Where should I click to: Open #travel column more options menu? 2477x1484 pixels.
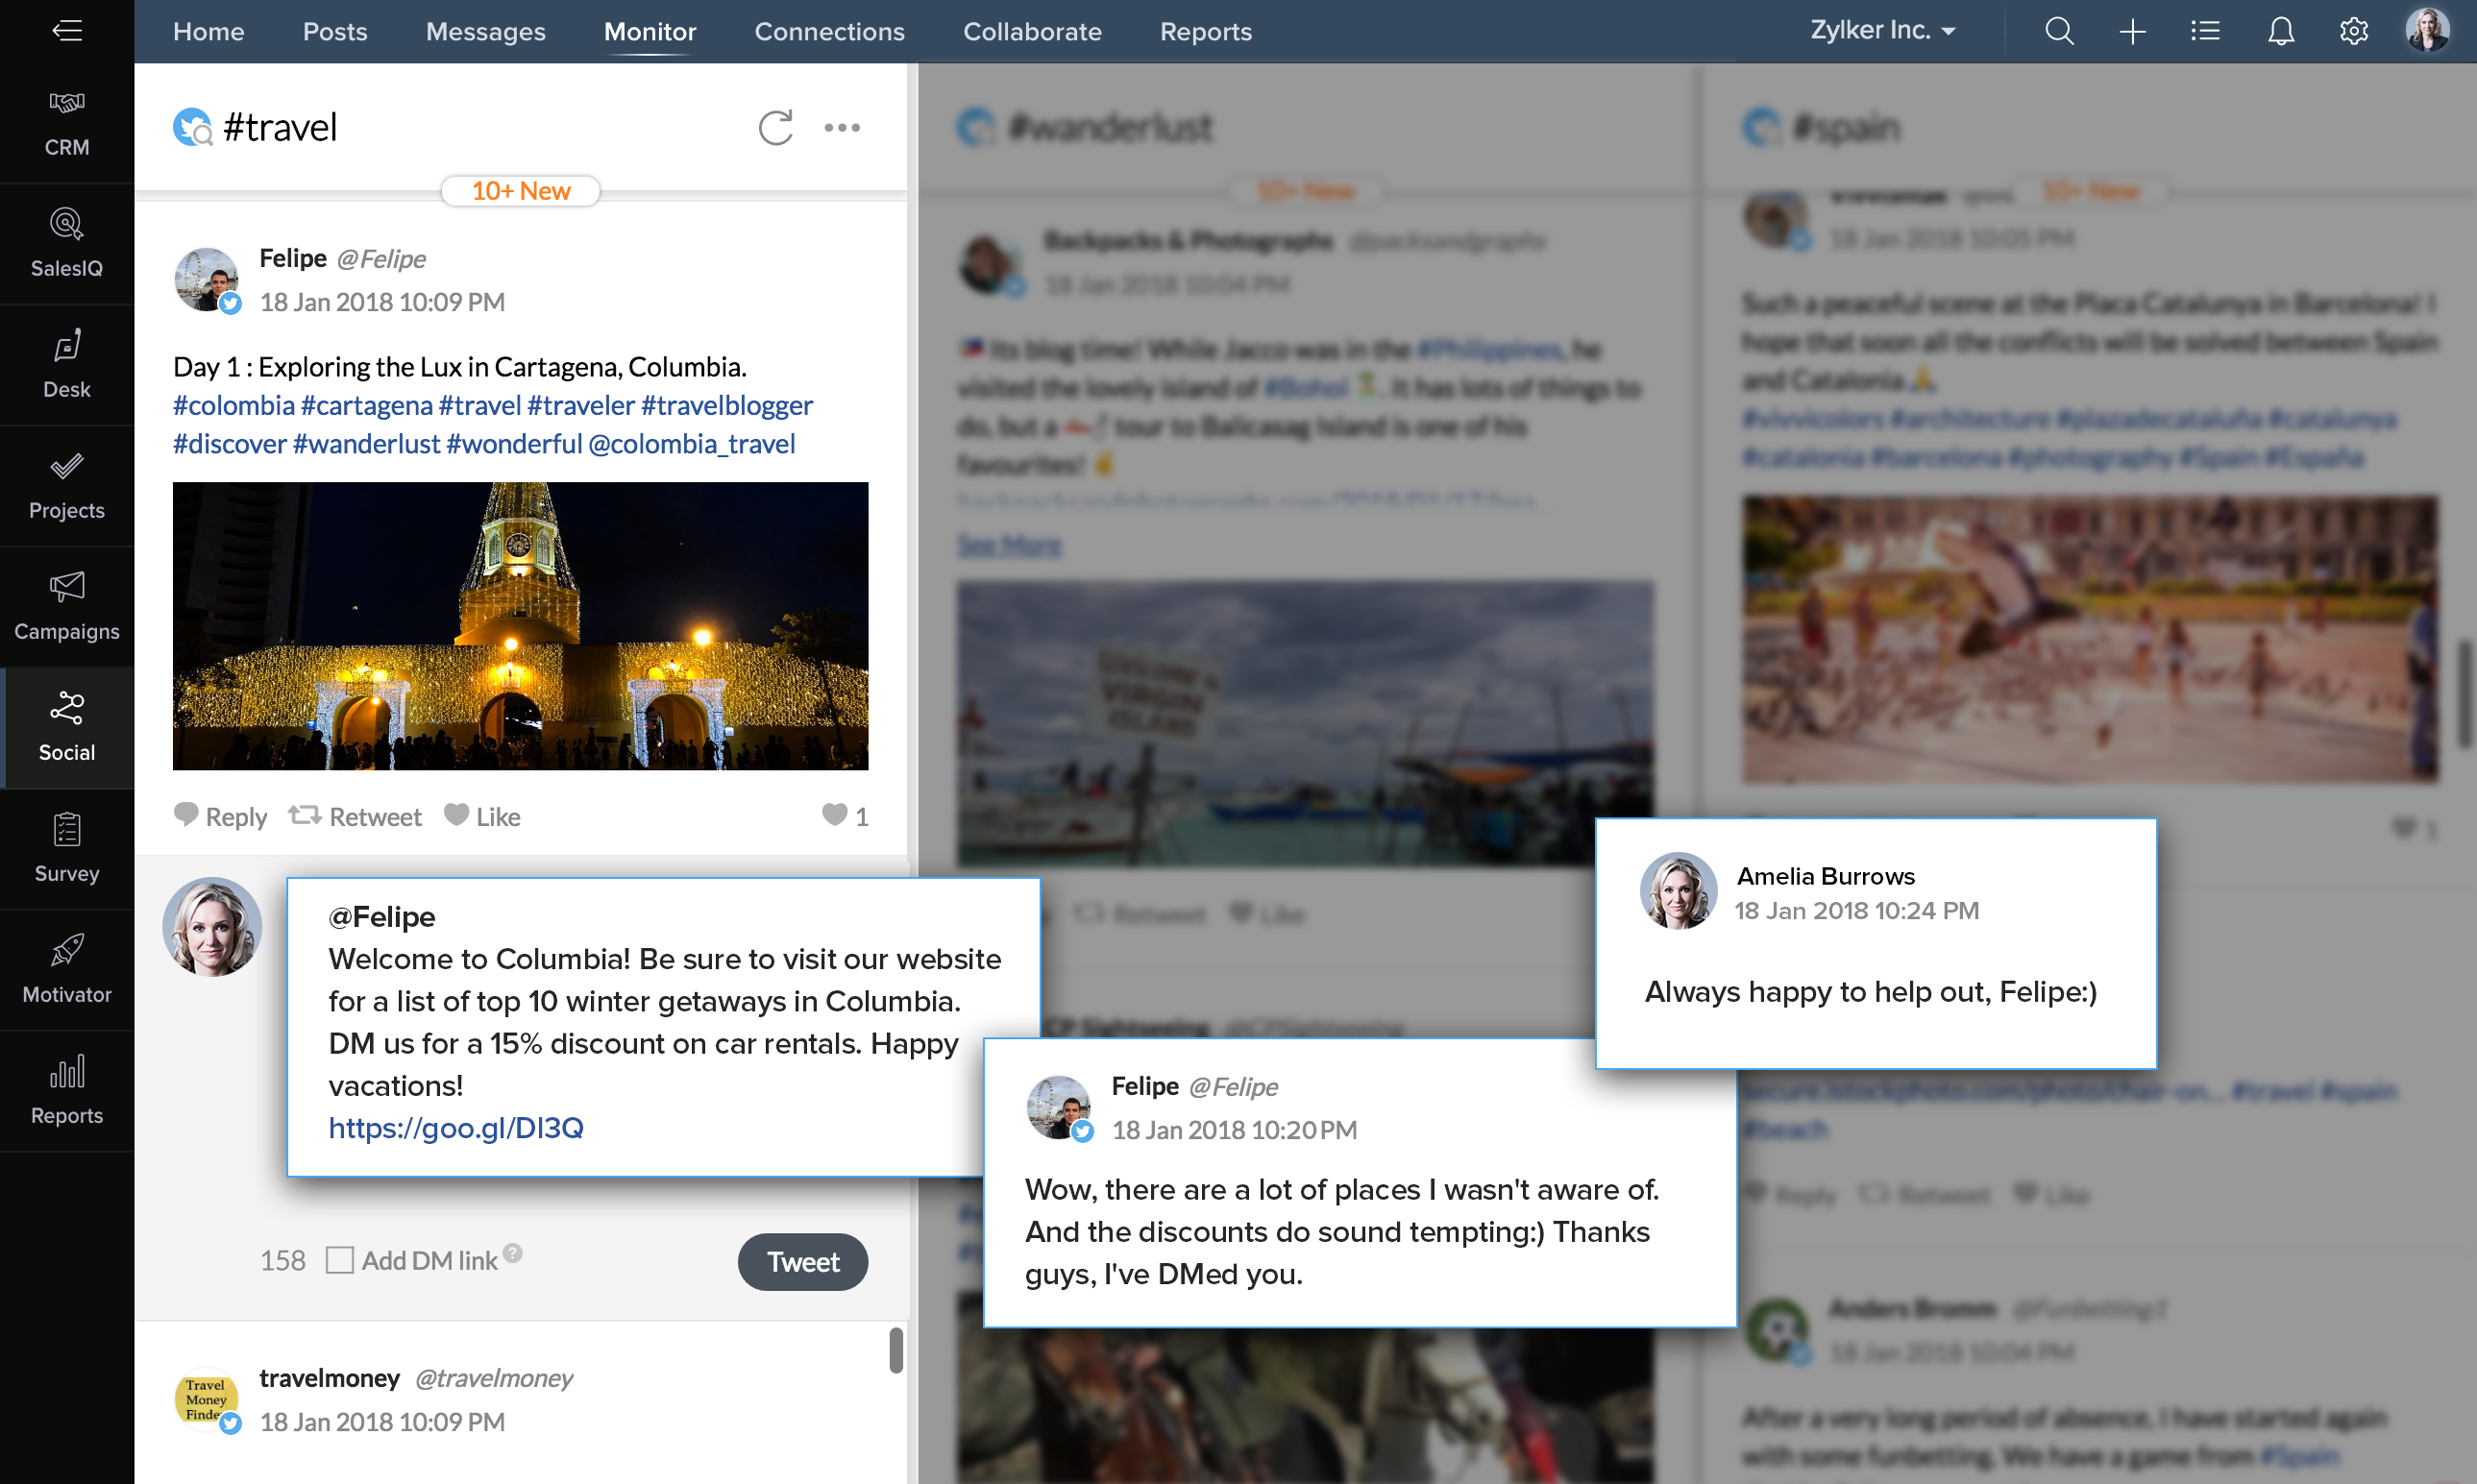pos(841,128)
